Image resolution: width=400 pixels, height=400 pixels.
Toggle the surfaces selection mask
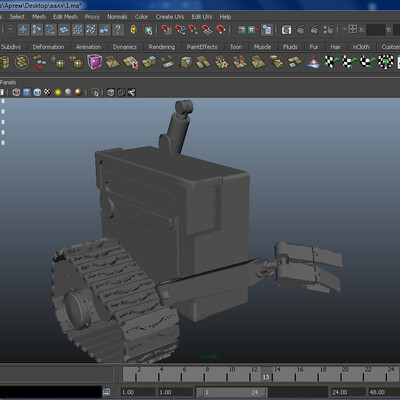pyautogui.click(x=64, y=30)
